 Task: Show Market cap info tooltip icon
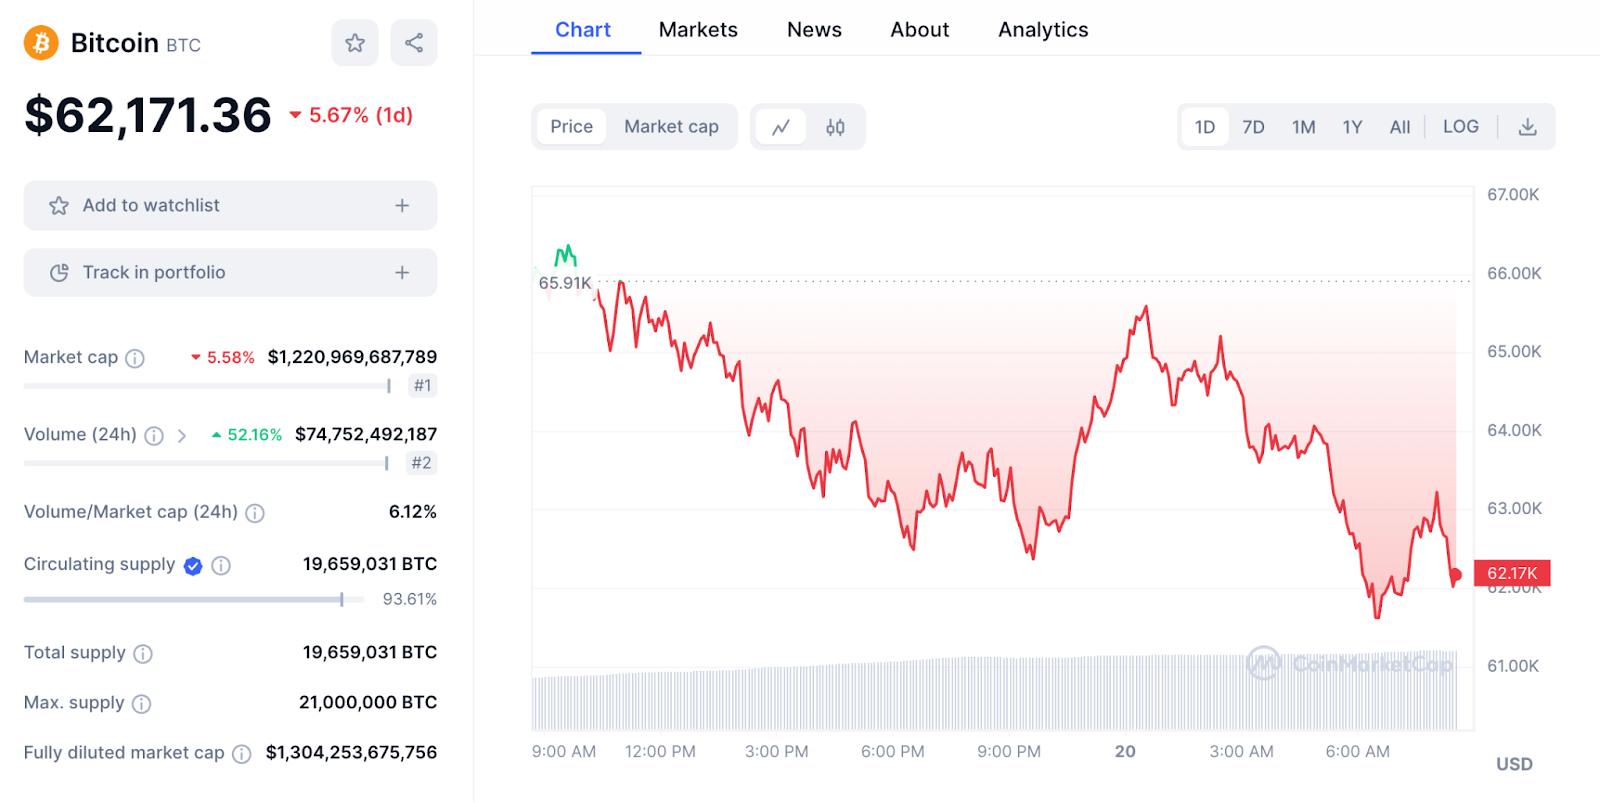(x=135, y=358)
